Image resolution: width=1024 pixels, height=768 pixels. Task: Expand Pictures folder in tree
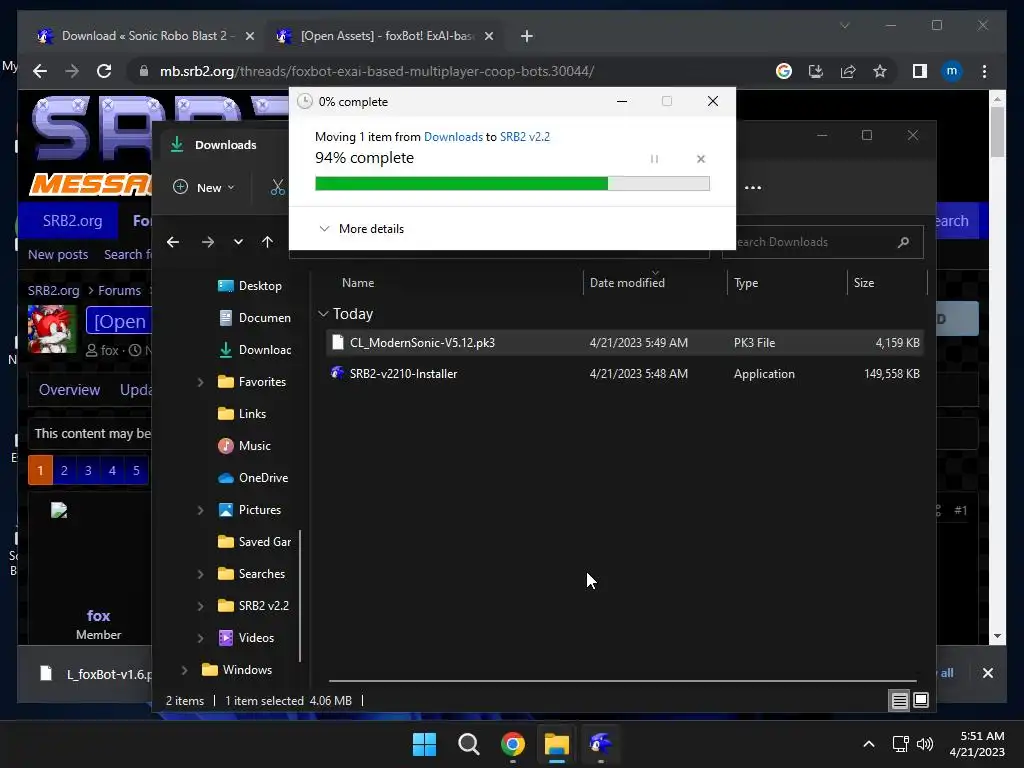[200, 509]
